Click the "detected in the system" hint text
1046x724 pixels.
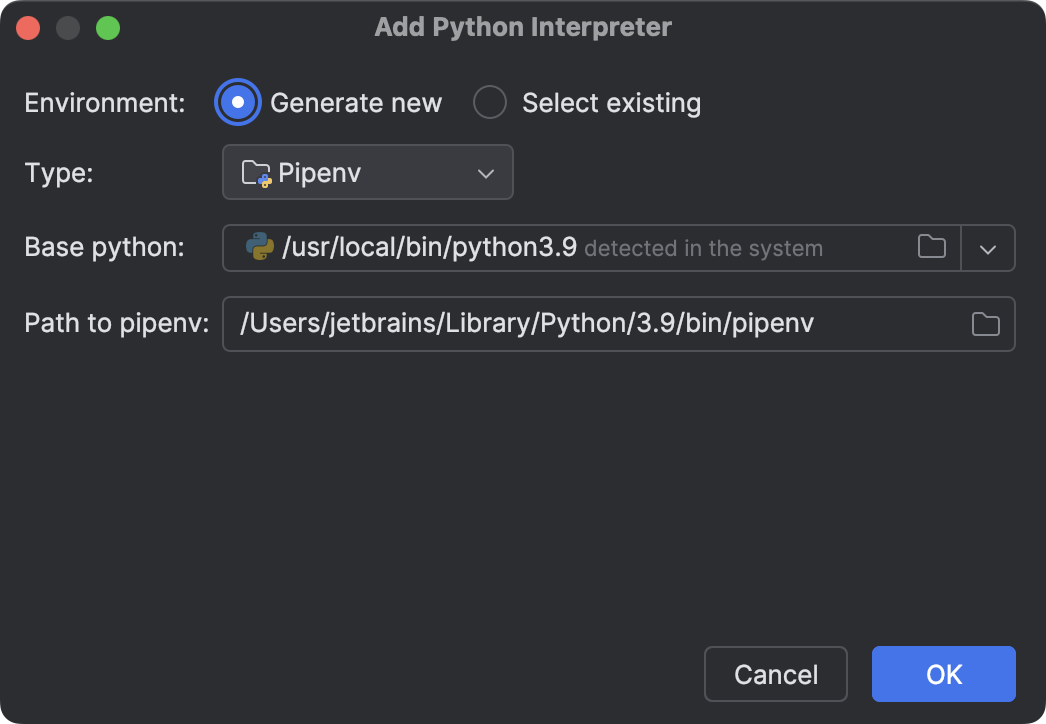[703, 248]
